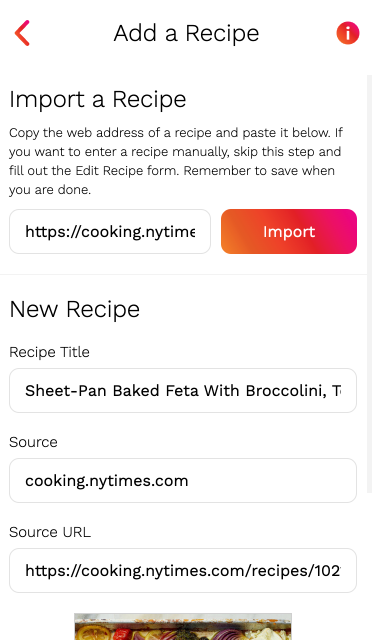This screenshot has height=640, width=372.
Task: Click the divider line above New Recipe
Action: click(x=184, y=274)
